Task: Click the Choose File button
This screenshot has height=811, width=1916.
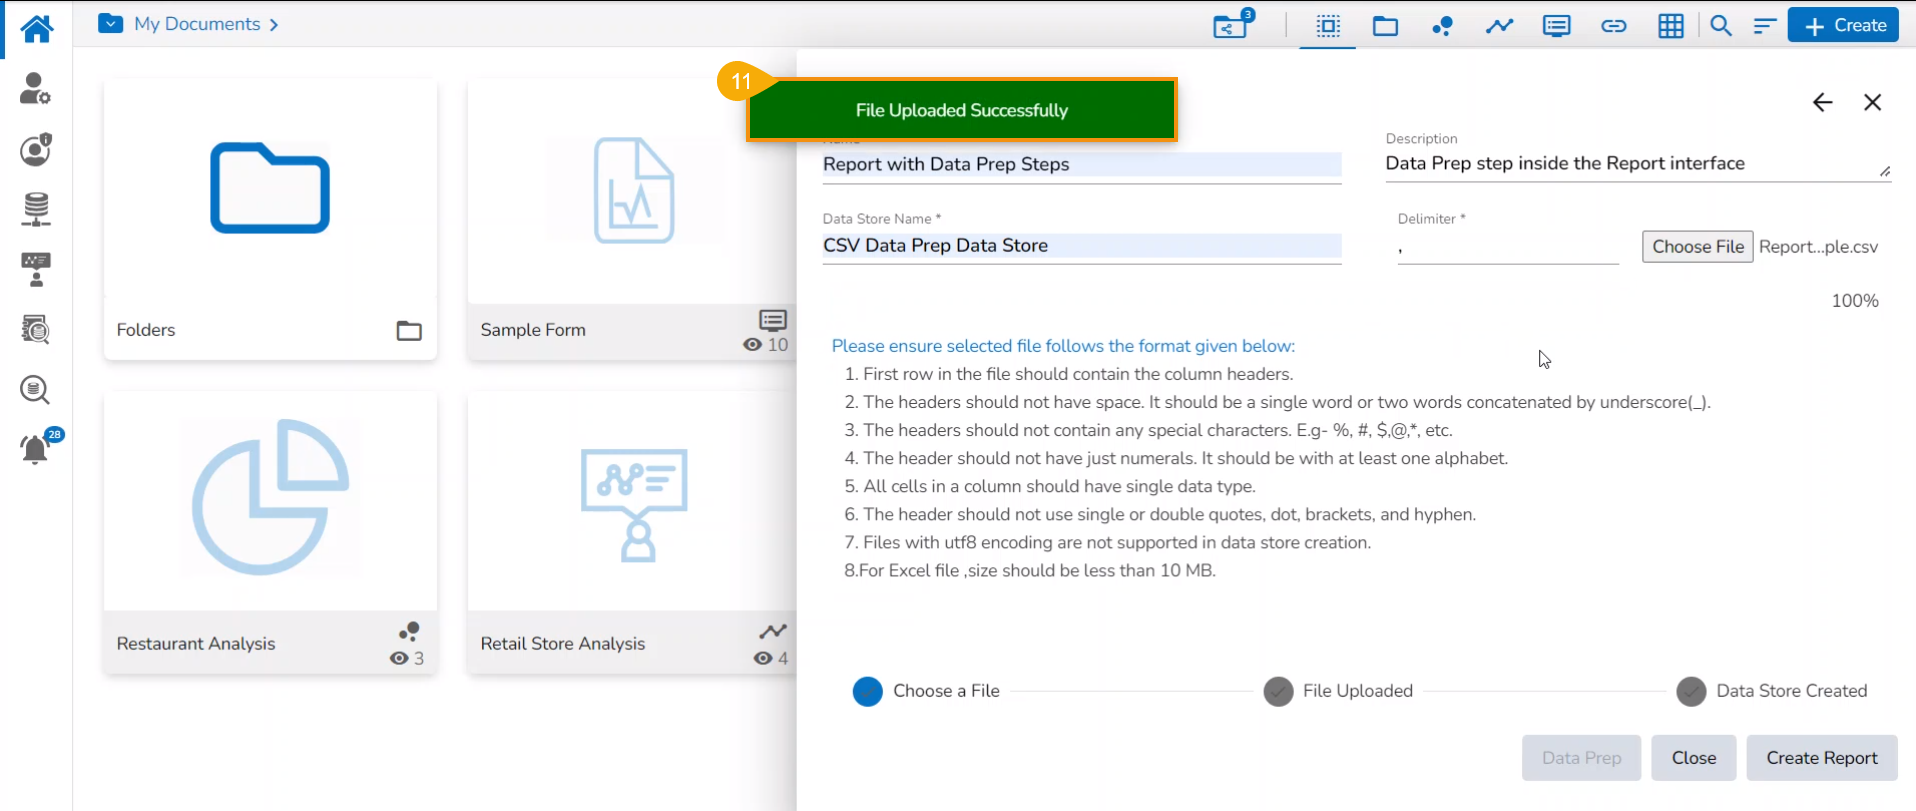Action: tap(1698, 247)
